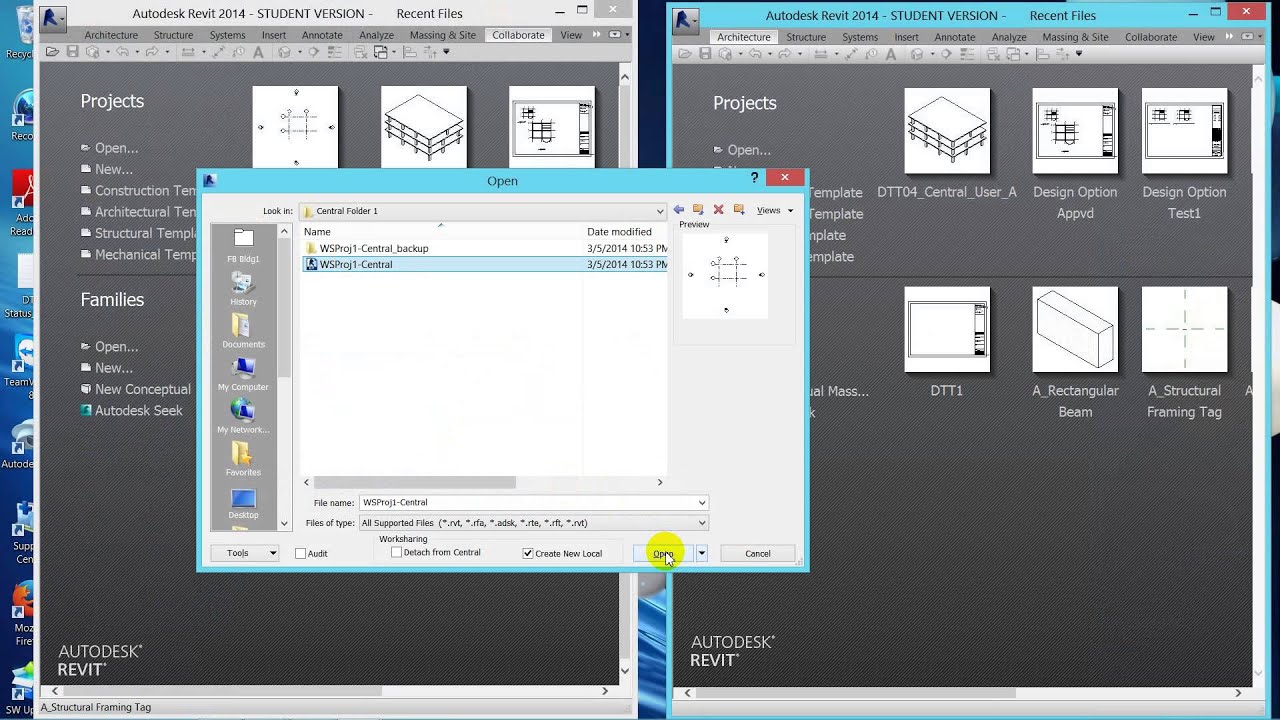
Task: Select History in the places sidebar
Action: 243,288
